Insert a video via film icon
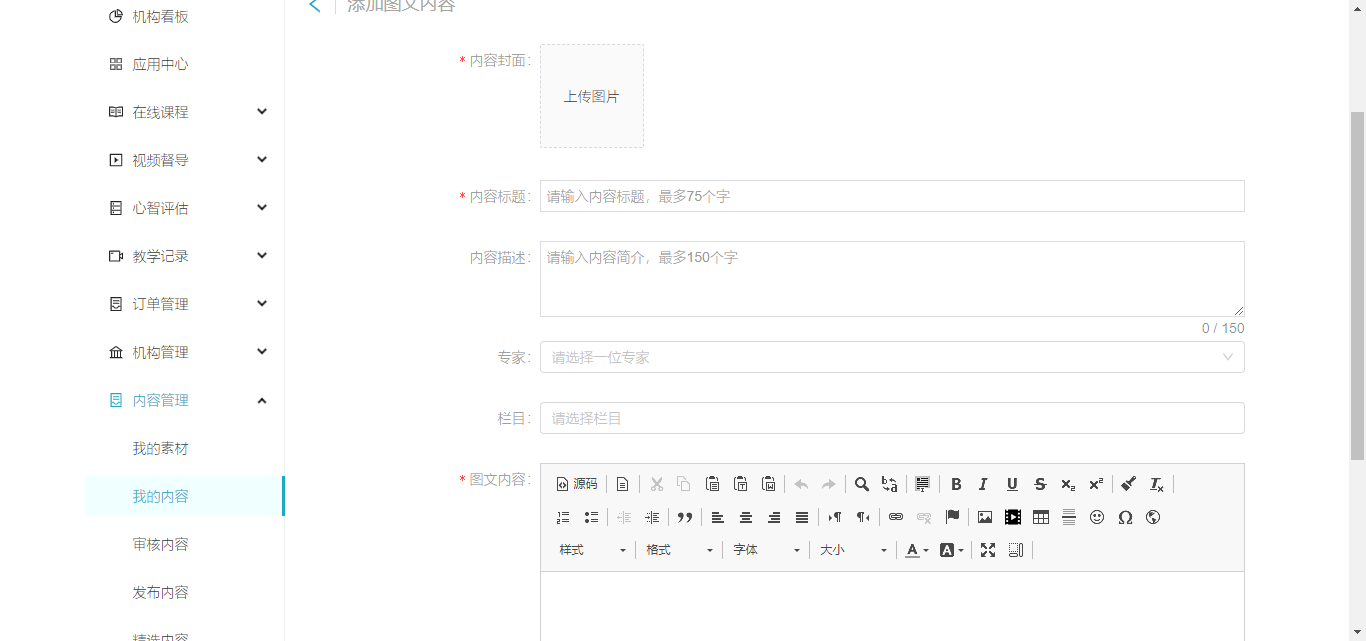Image resolution: width=1366 pixels, height=641 pixels. (x=1013, y=517)
